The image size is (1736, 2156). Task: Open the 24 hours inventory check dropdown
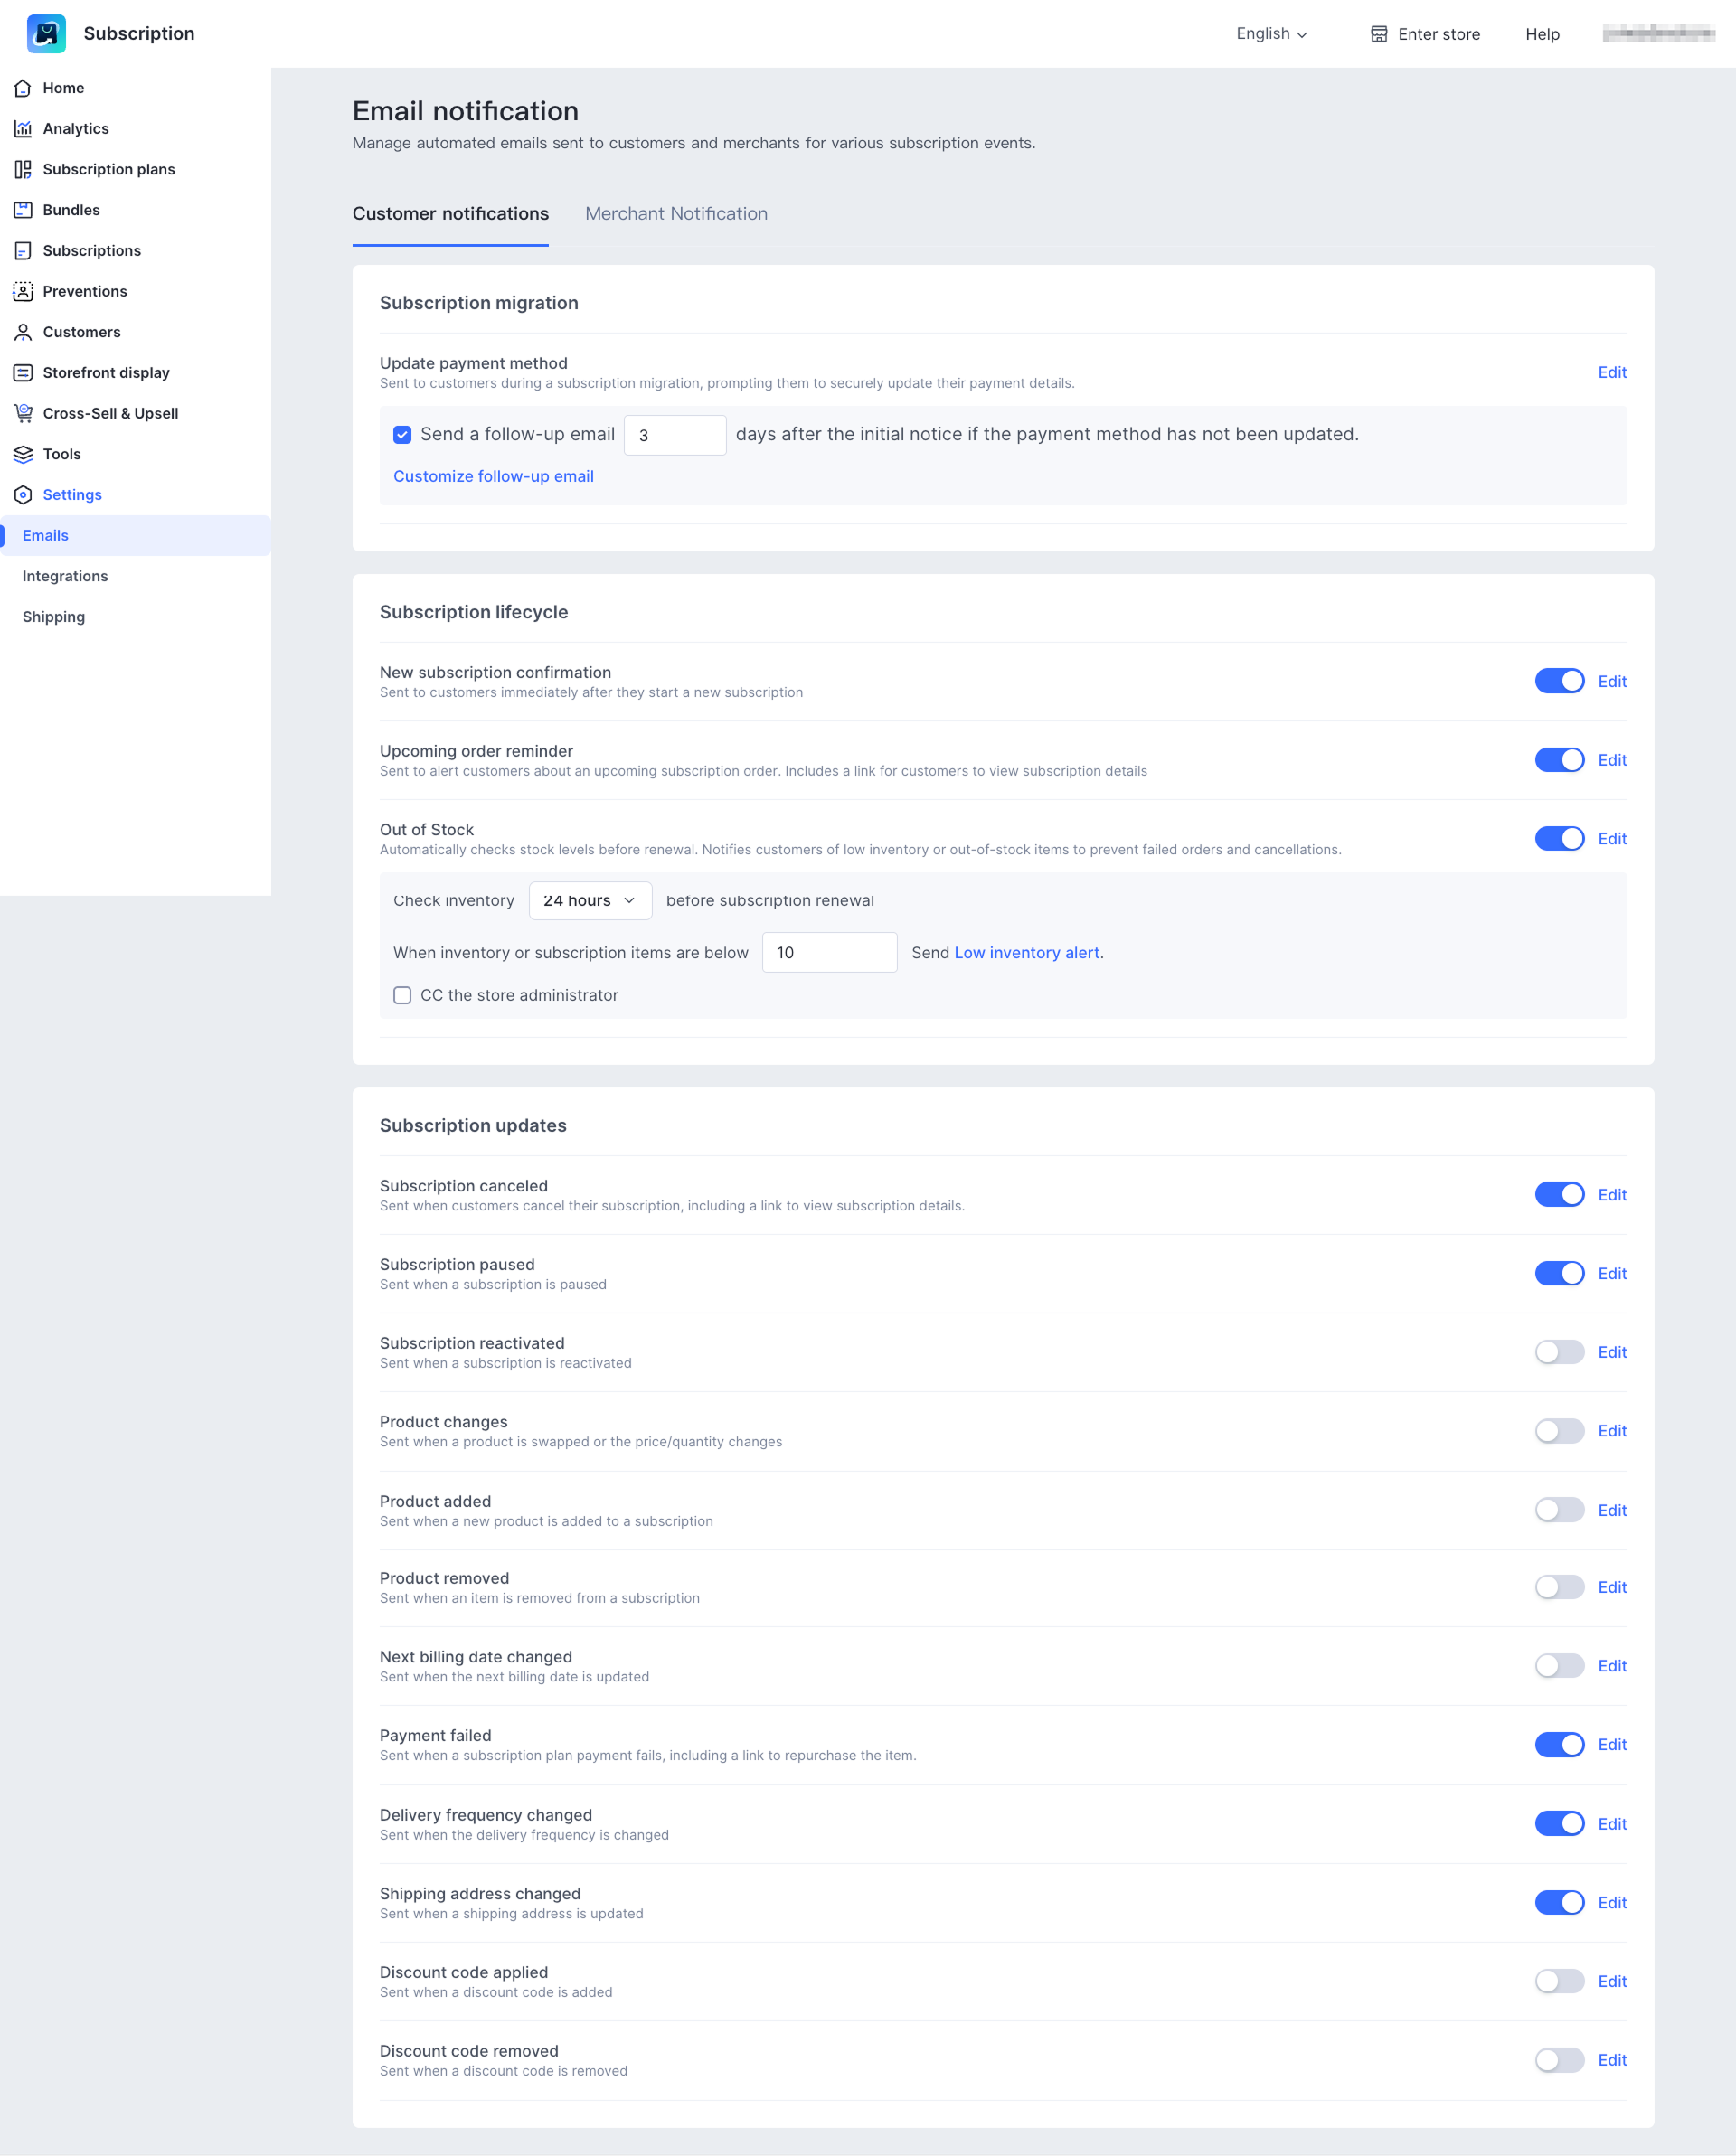590,900
